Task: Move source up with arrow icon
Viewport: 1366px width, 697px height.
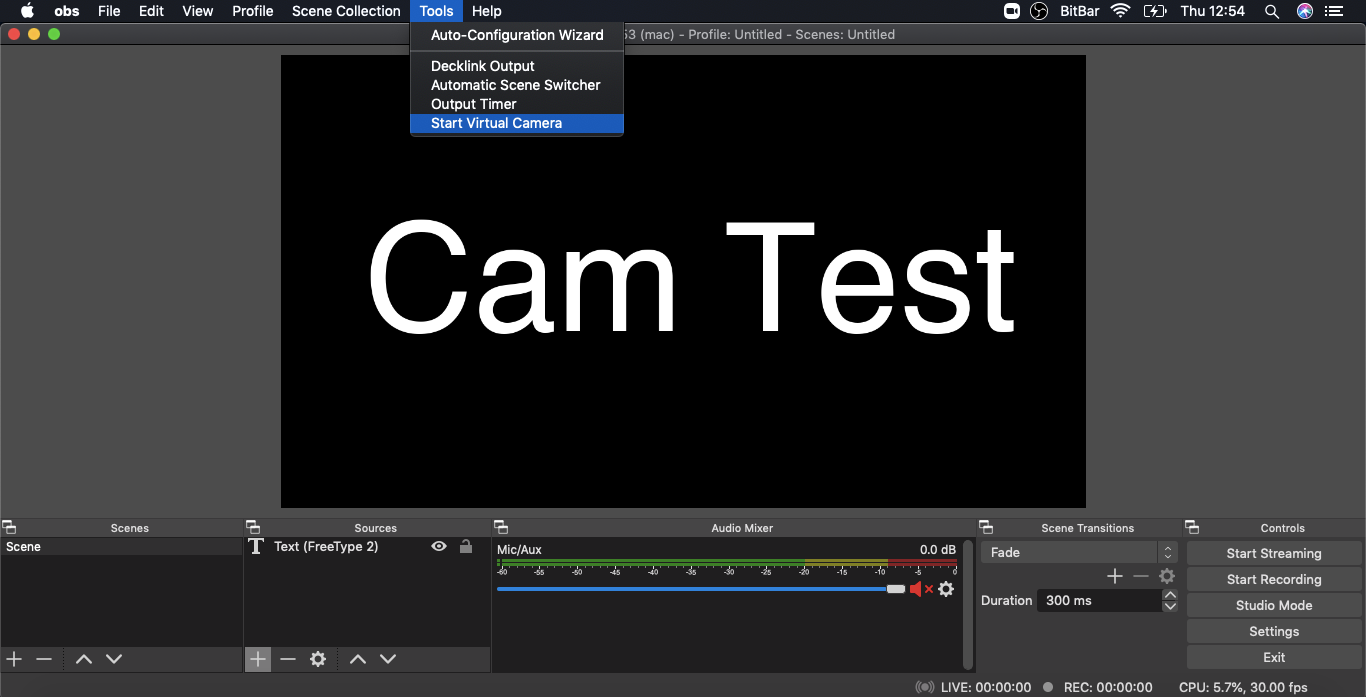Action: coord(358,659)
